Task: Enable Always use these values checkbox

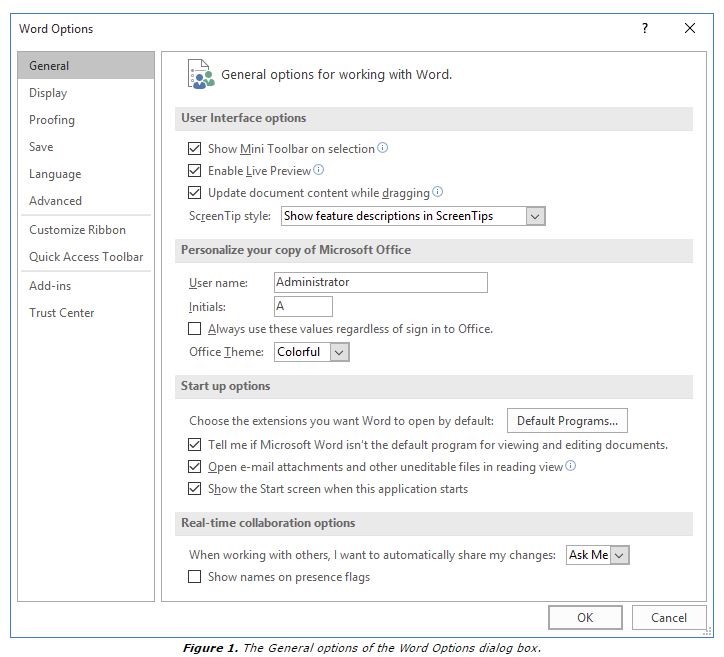Action: pos(195,329)
